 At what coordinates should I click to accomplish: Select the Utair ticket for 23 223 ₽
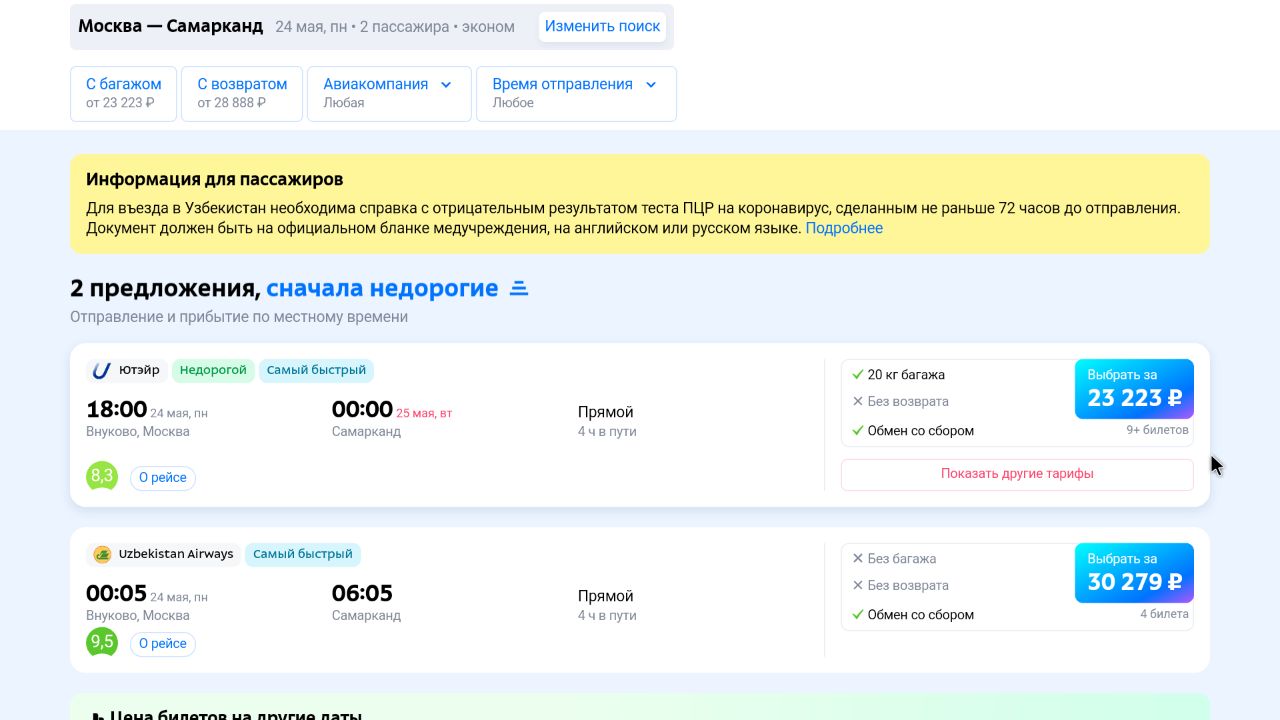[x=1134, y=389]
